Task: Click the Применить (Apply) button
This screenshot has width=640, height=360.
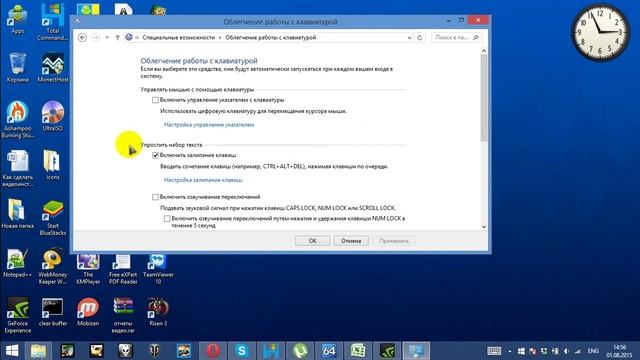Action: [393, 241]
